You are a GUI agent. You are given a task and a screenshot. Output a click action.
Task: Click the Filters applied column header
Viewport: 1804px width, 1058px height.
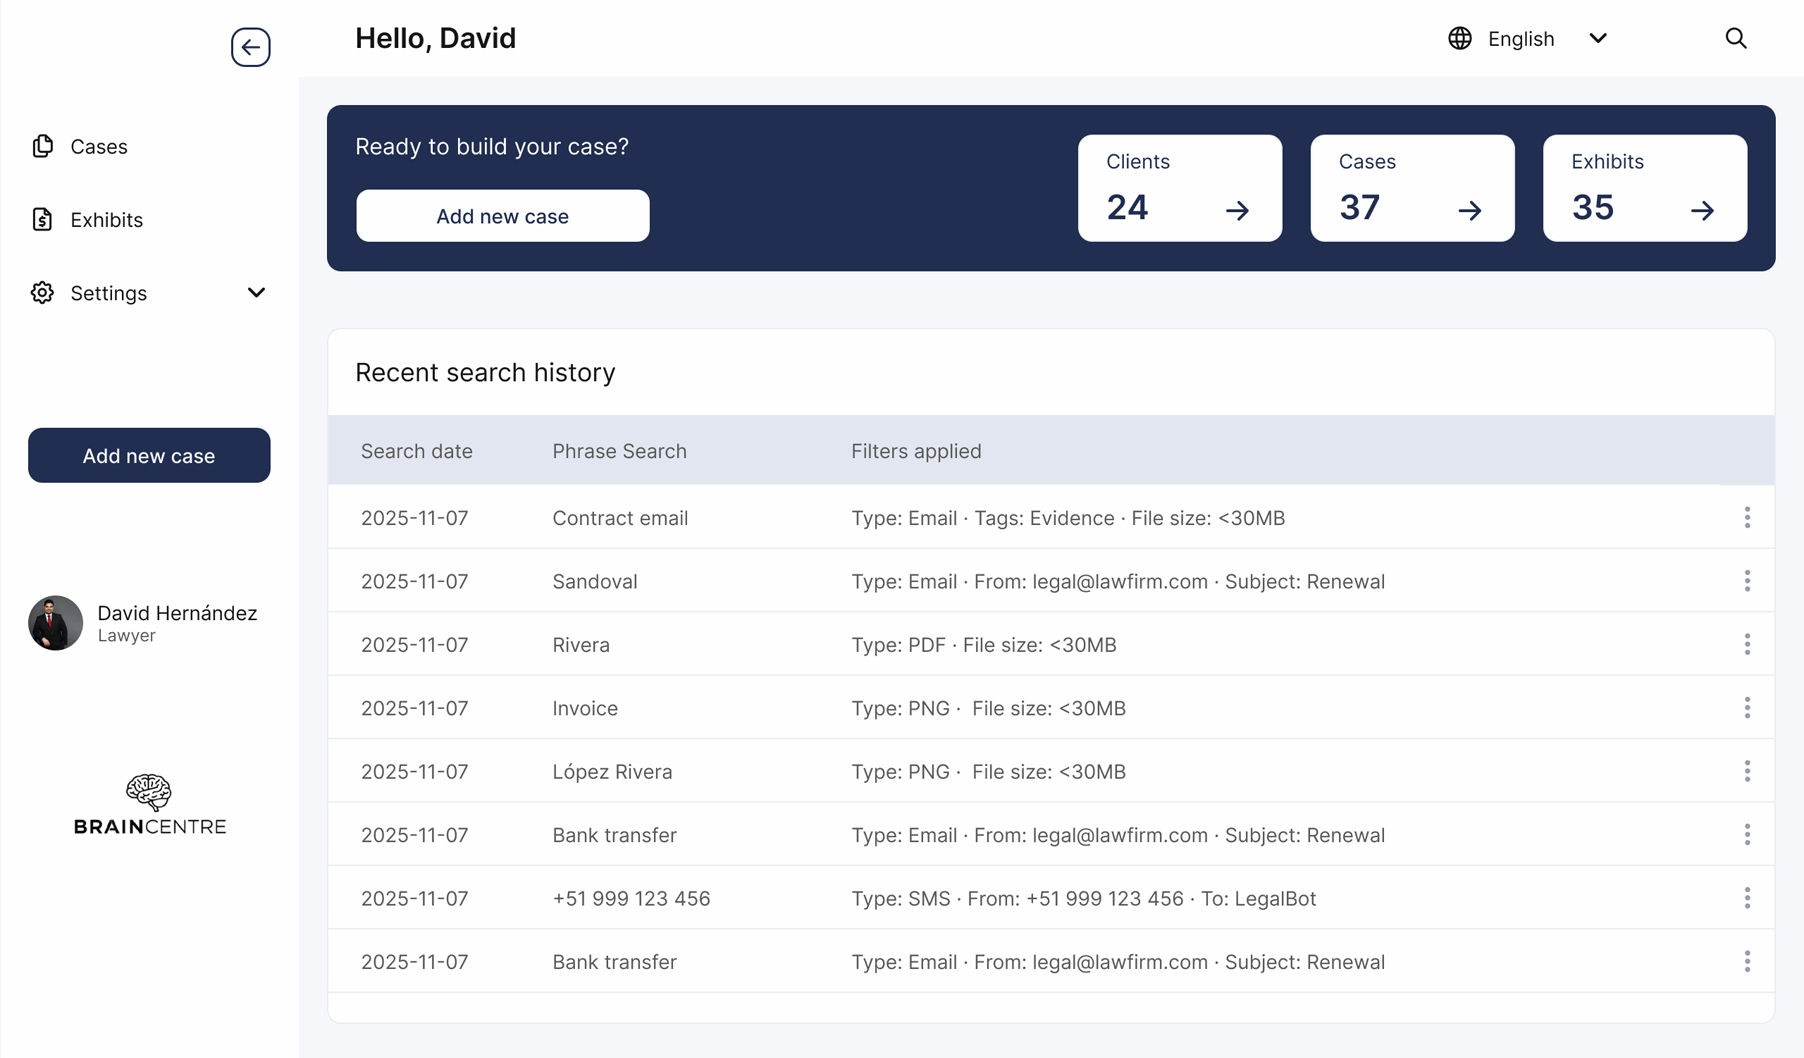point(916,451)
